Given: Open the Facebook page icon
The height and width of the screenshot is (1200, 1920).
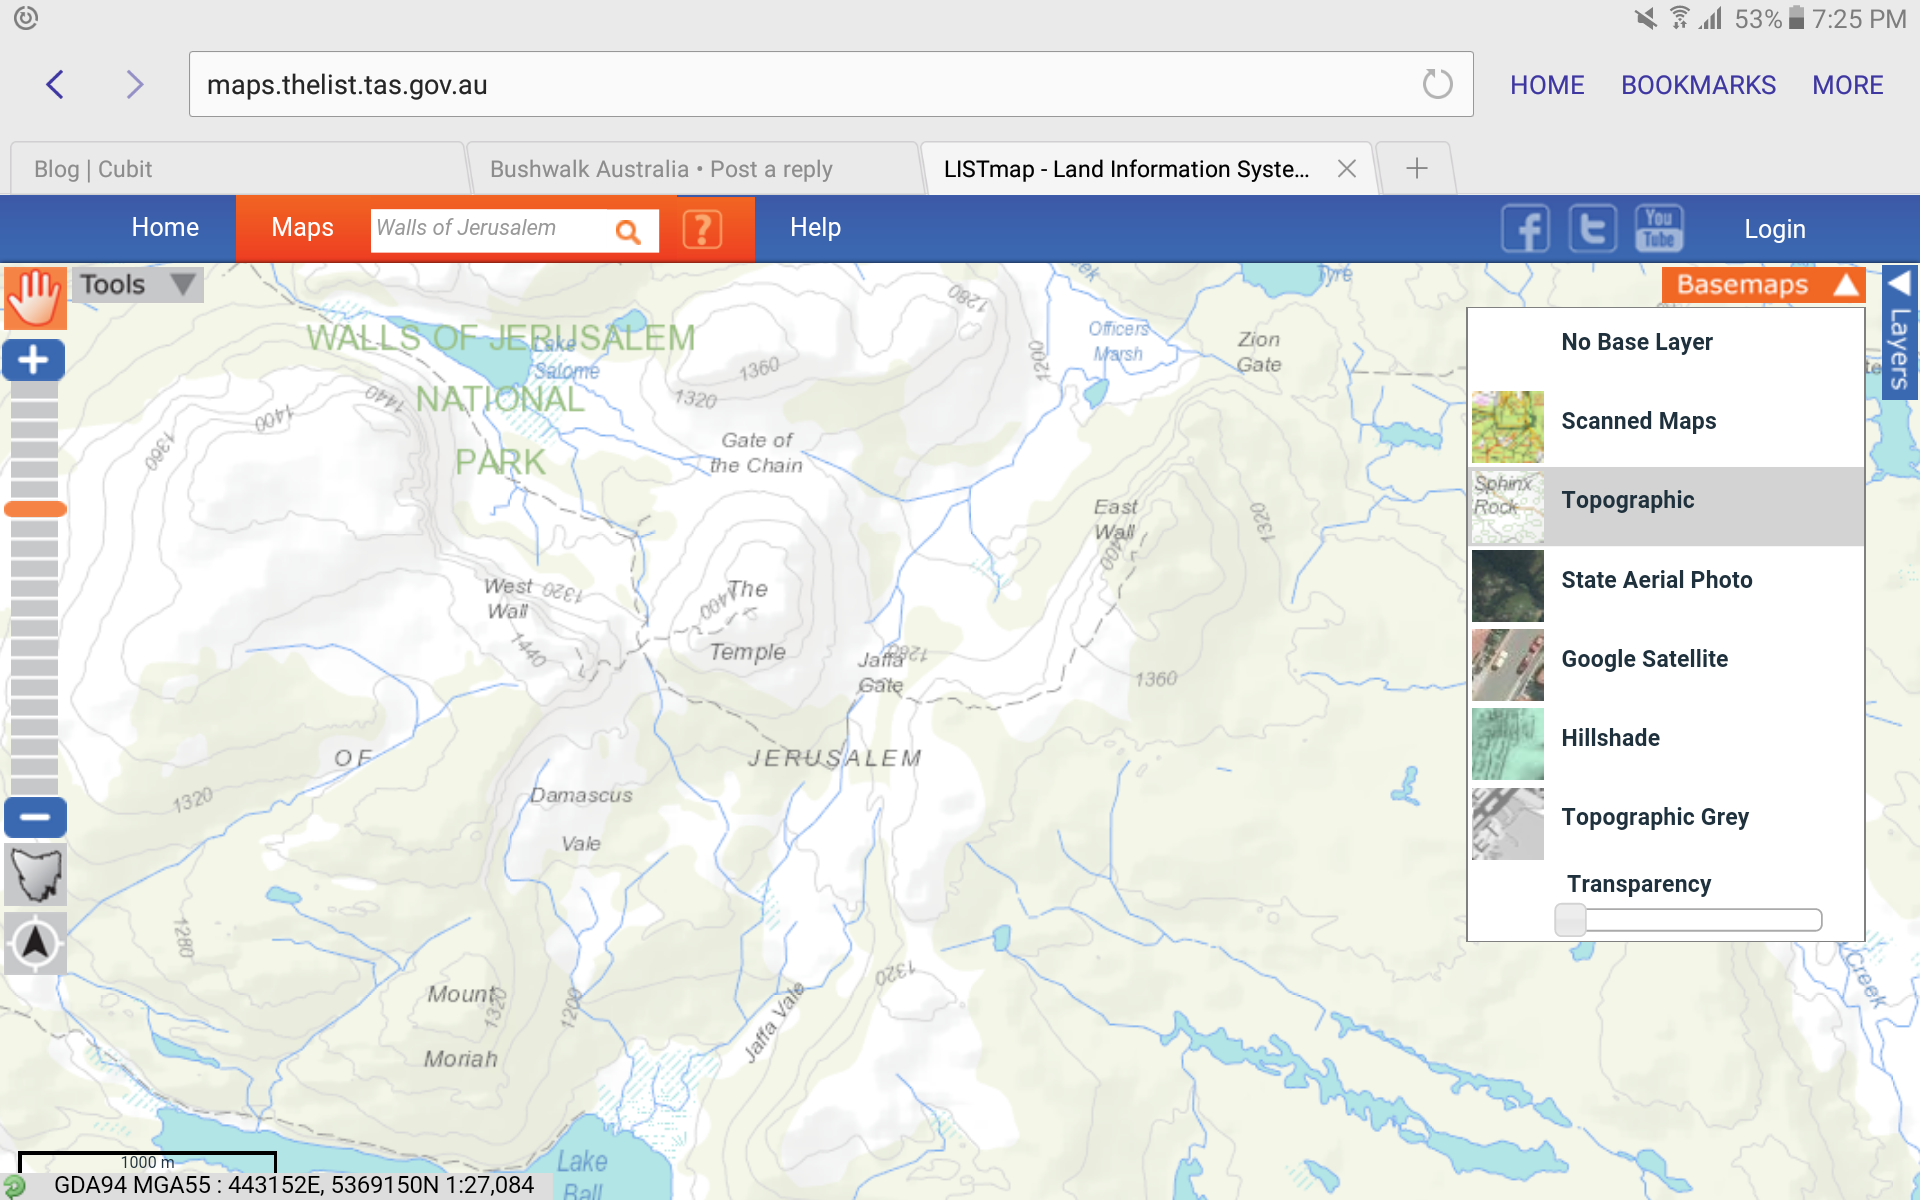Looking at the screenshot, I should (1525, 229).
